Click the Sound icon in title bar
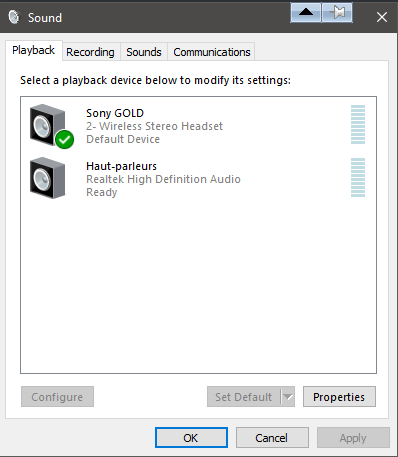Image resolution: width=398 pixels, height=457 pixels. pos(14,17)
